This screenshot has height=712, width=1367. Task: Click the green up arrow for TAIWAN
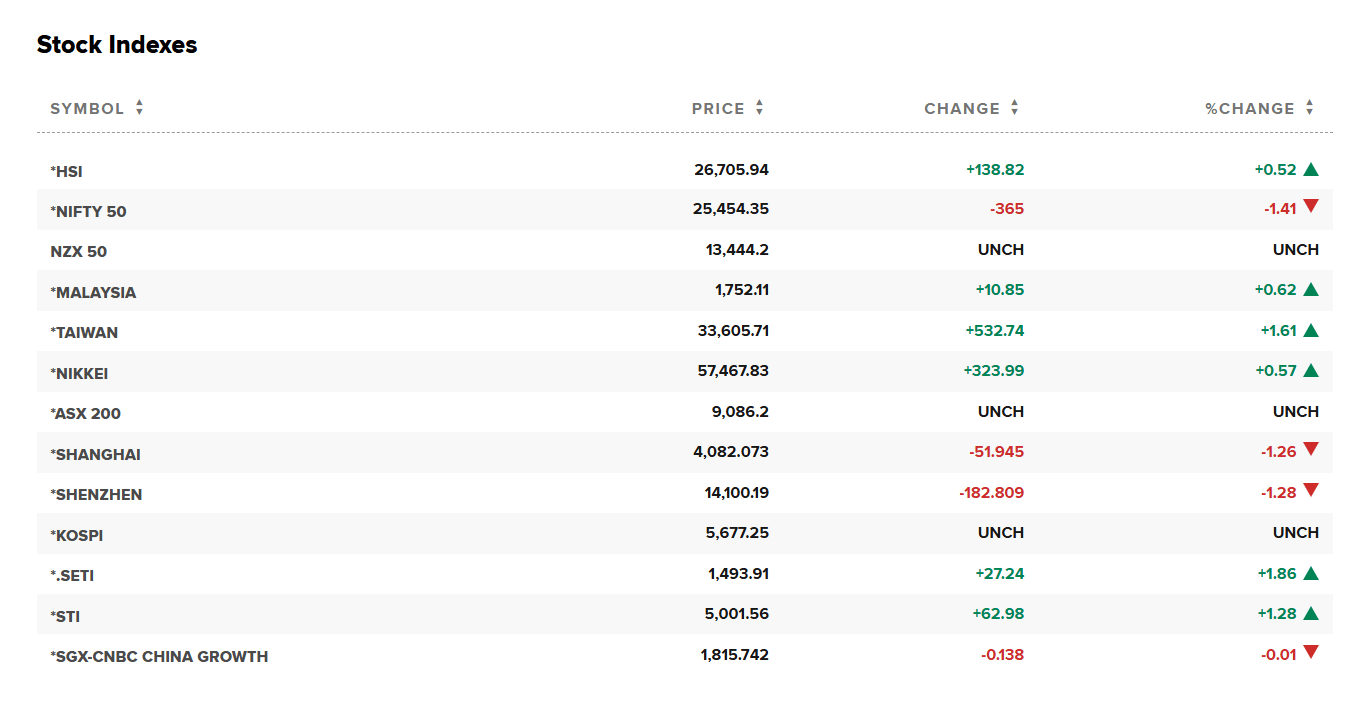1311,331
